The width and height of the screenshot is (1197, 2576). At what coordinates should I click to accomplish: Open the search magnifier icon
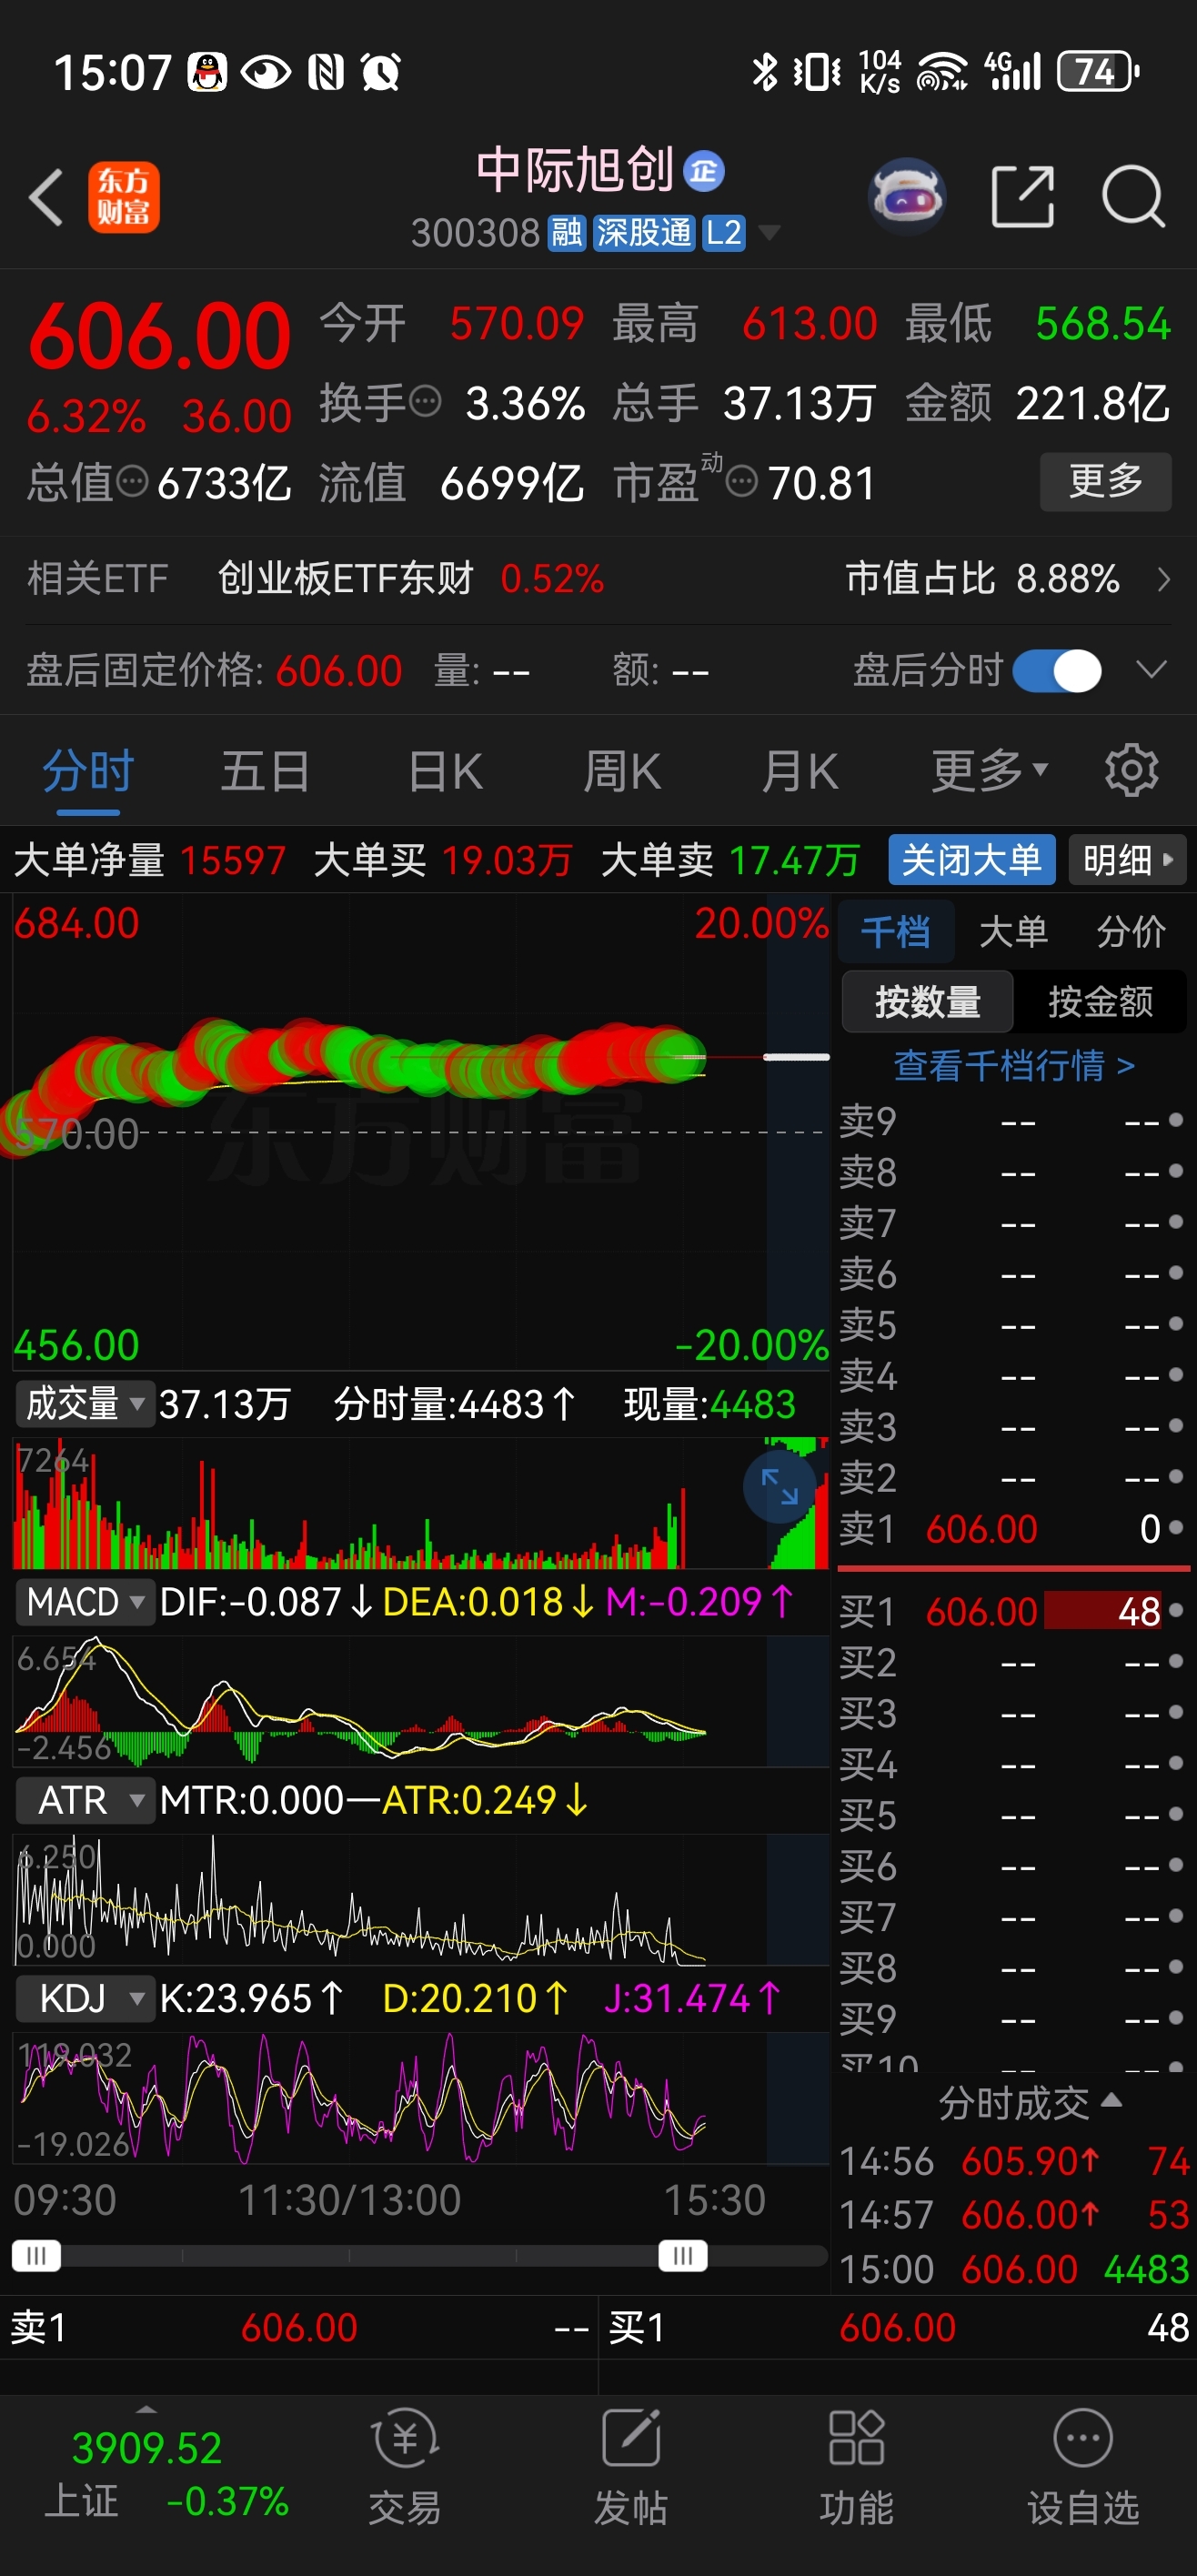pyautogui.click(x=1132, y=197)
